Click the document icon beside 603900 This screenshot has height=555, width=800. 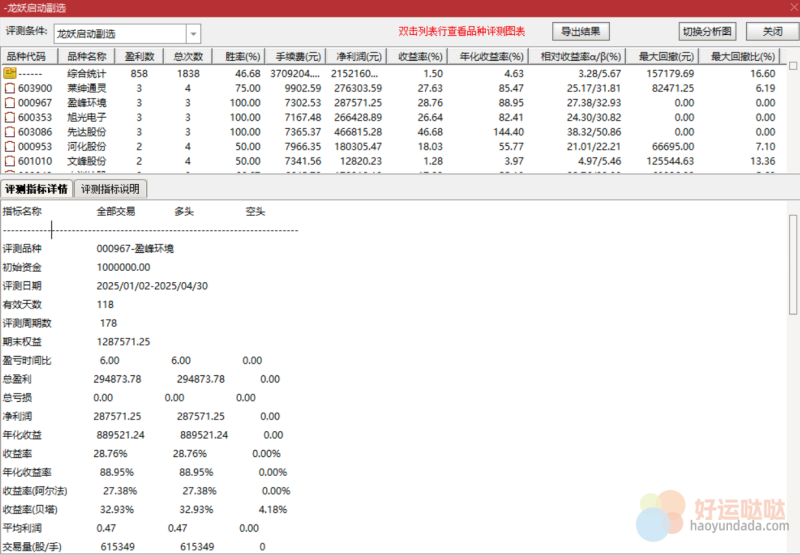coord(10,88)
